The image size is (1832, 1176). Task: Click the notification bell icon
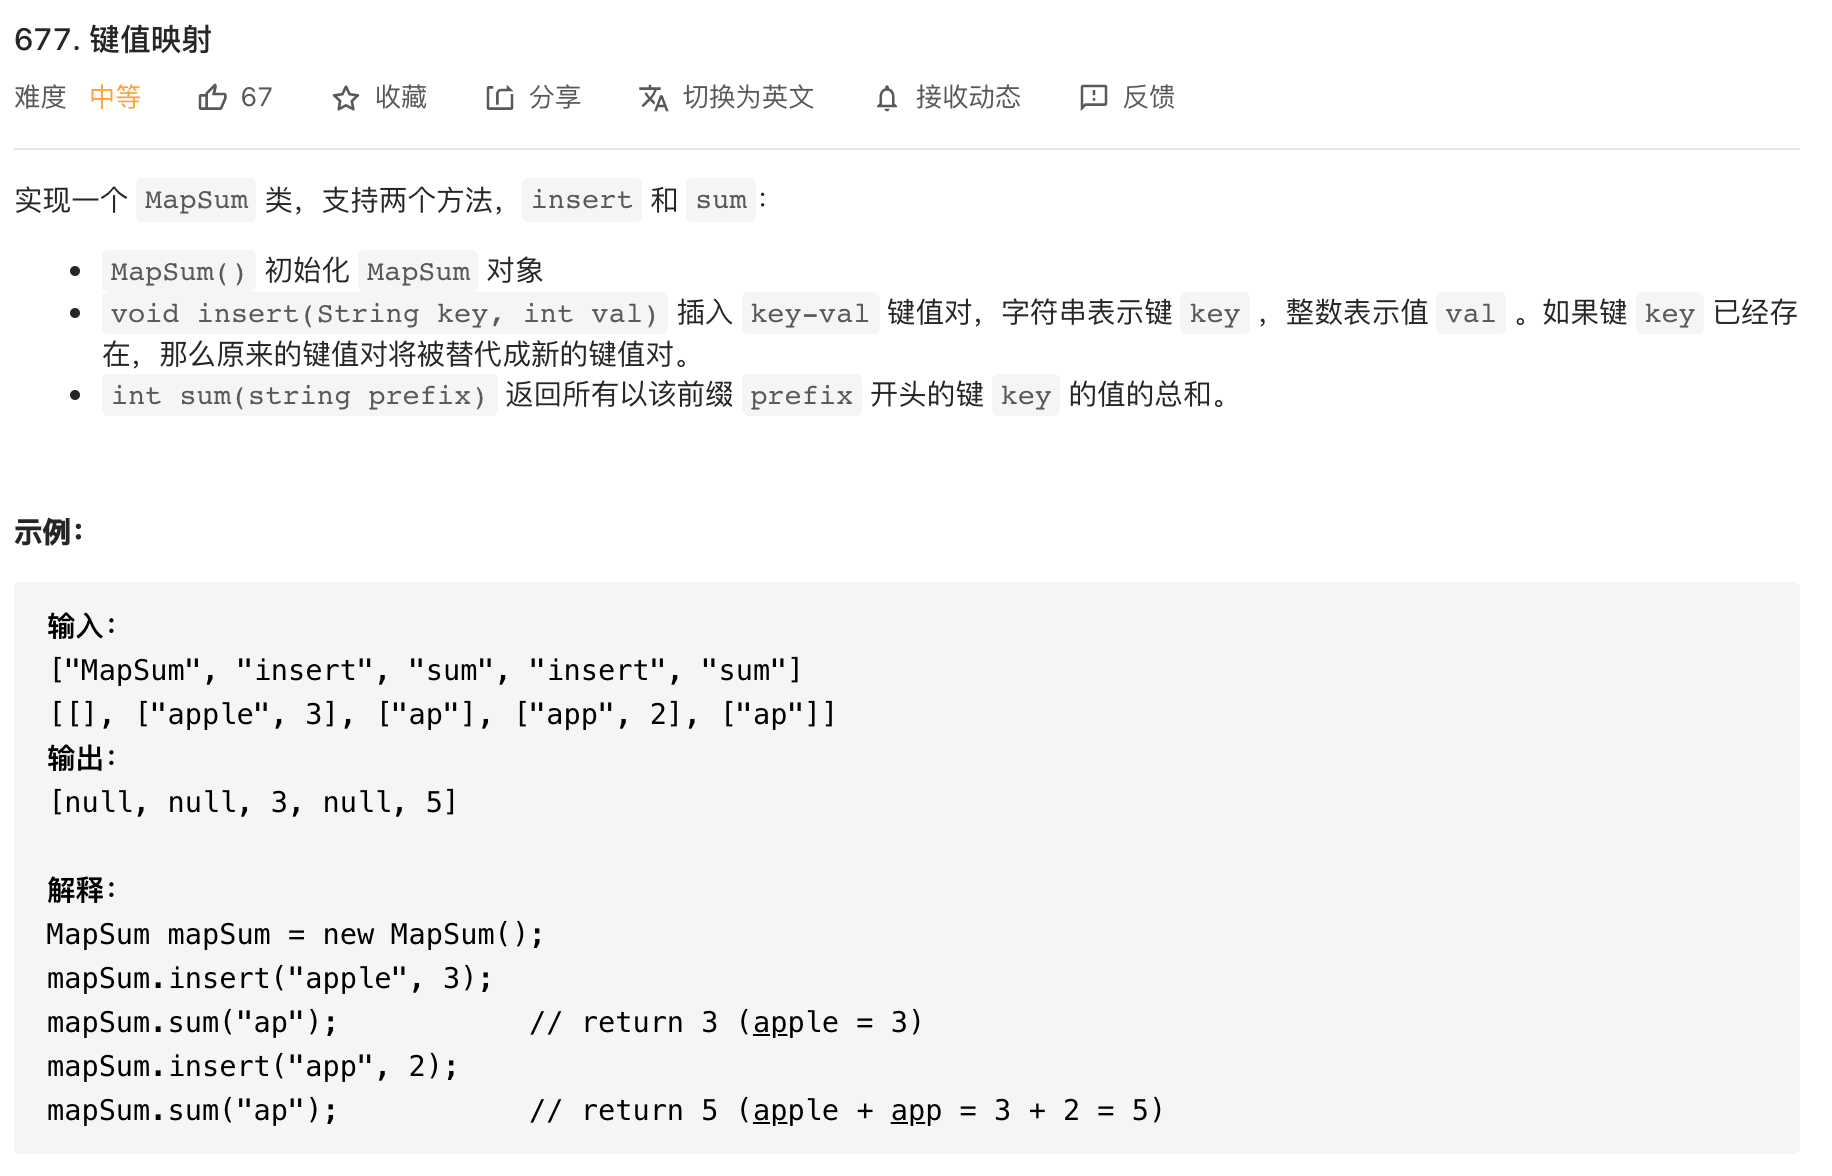tap(887, 98)
